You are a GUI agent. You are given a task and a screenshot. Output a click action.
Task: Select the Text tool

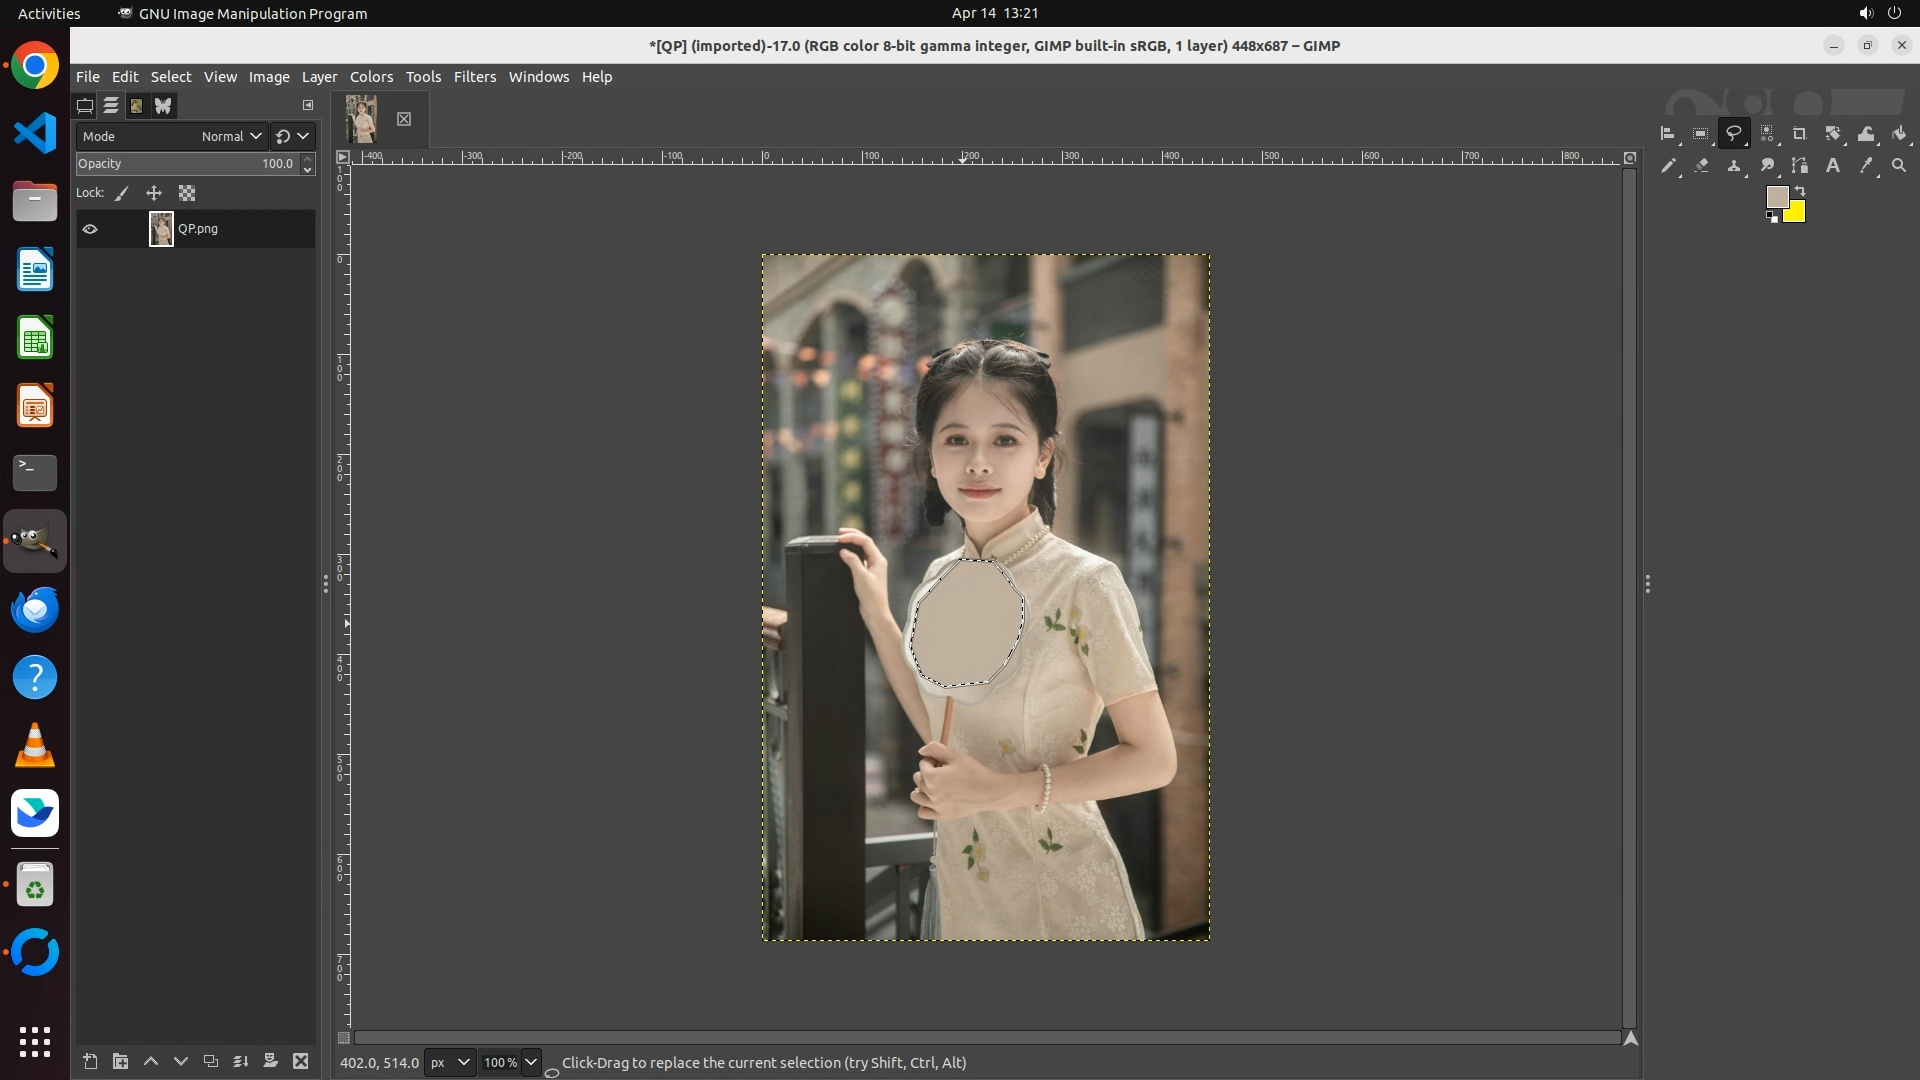[x=1833, y=166]
